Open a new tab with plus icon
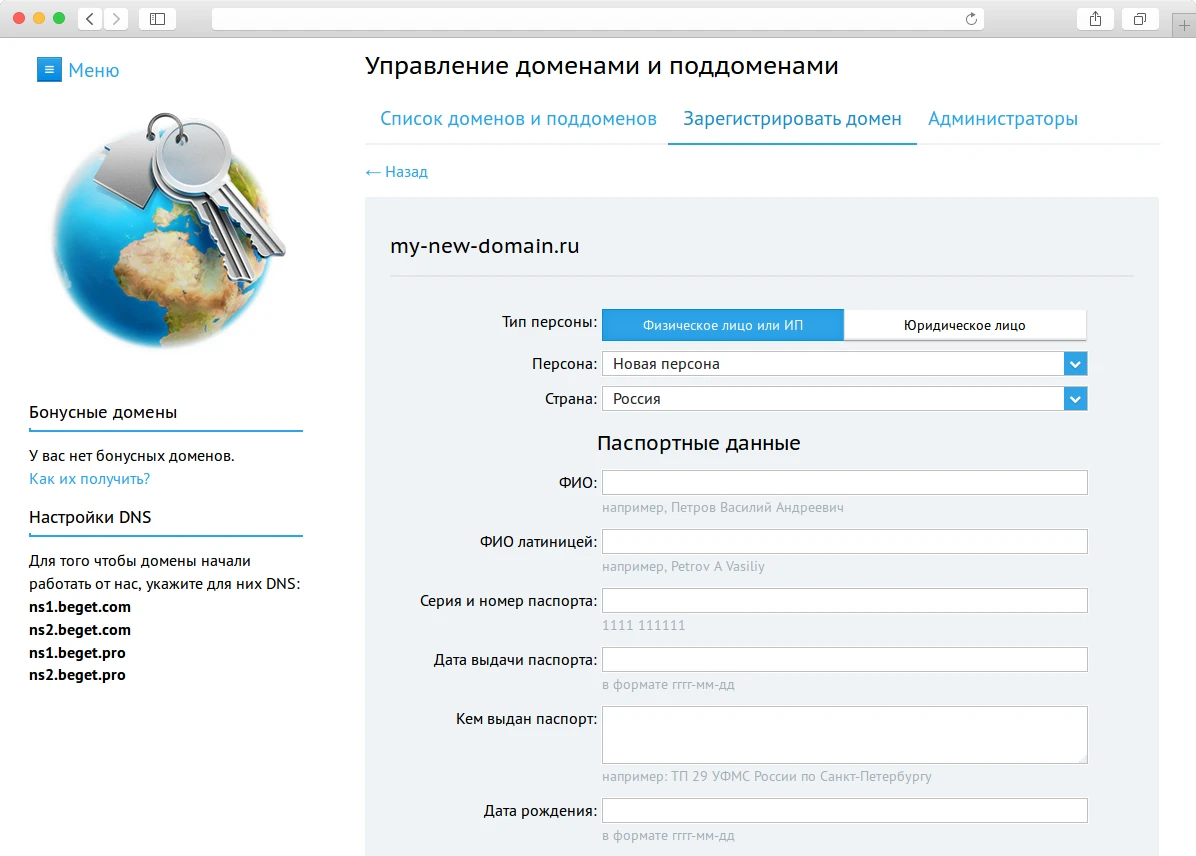Screen dimensions: 1196x856 [x=1184, y=17]
